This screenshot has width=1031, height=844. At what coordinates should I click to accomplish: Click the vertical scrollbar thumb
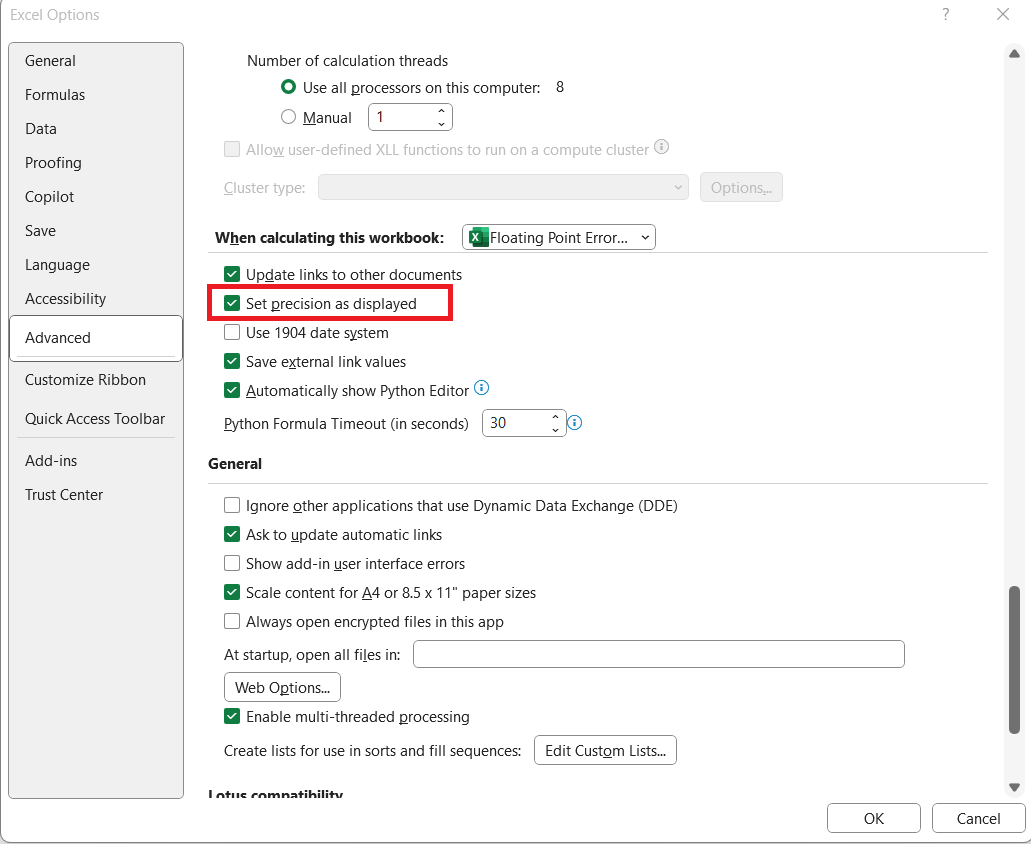(x=1014, y=659)
